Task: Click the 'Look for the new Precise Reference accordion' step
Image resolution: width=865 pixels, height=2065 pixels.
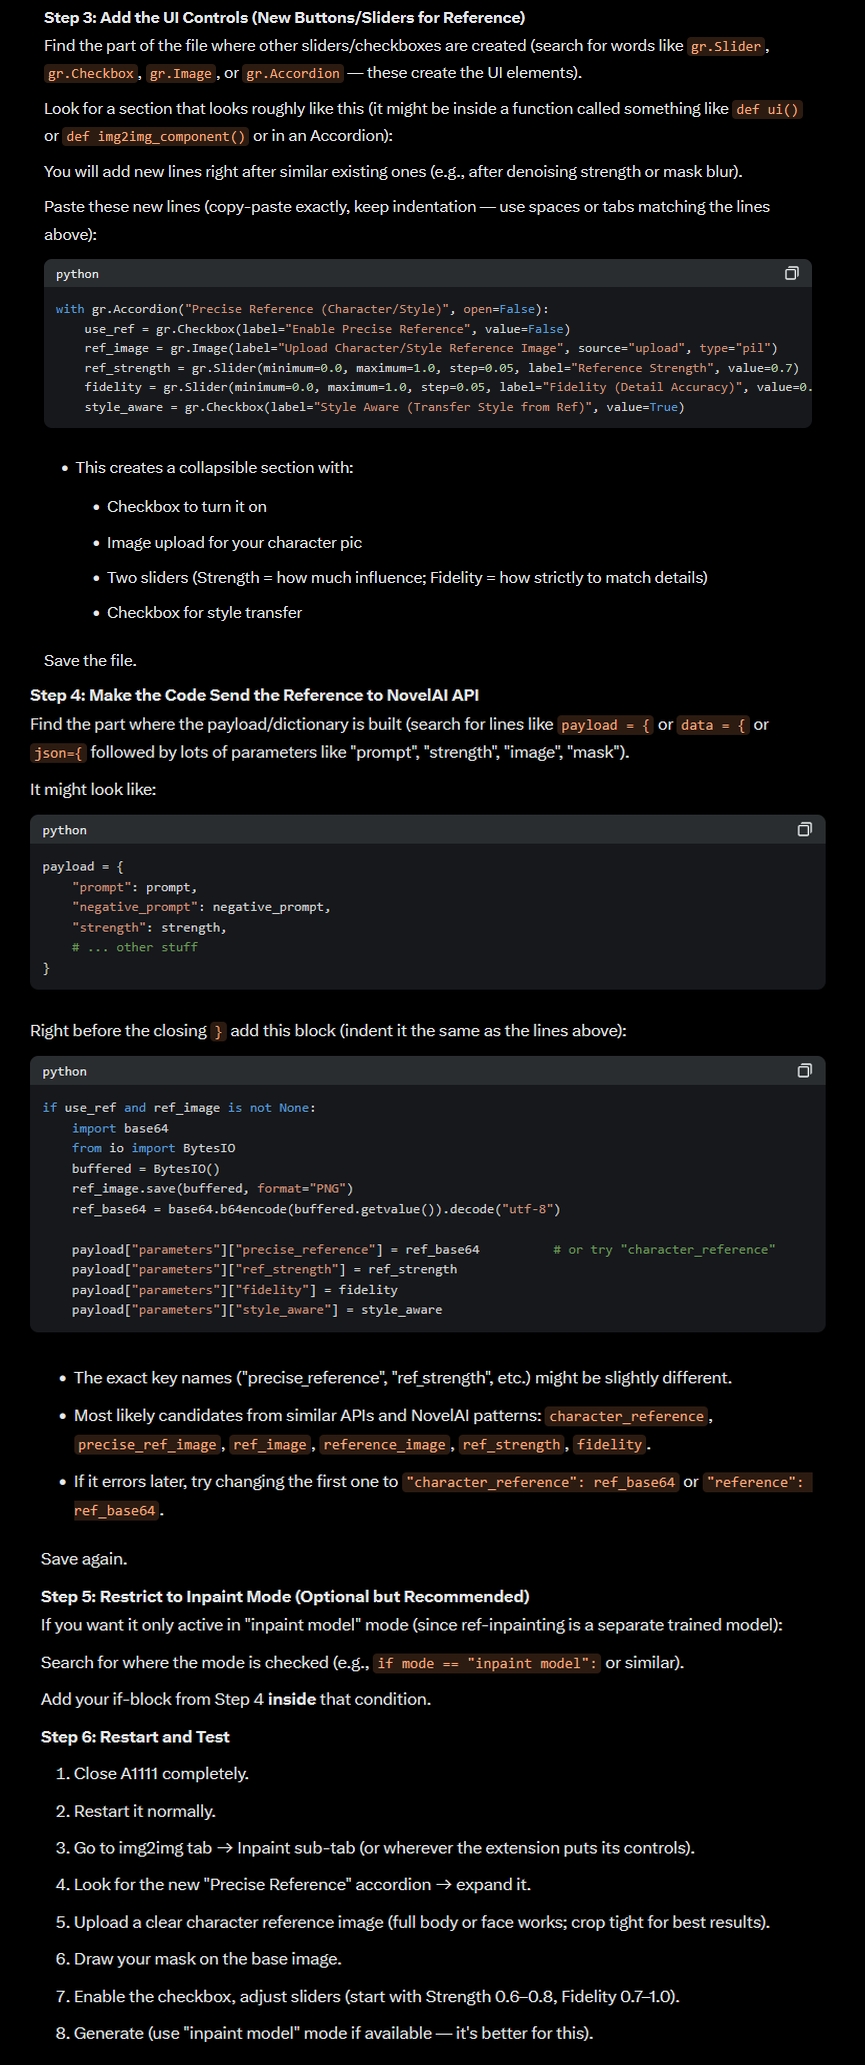Action: click(x=302, y=1884)
